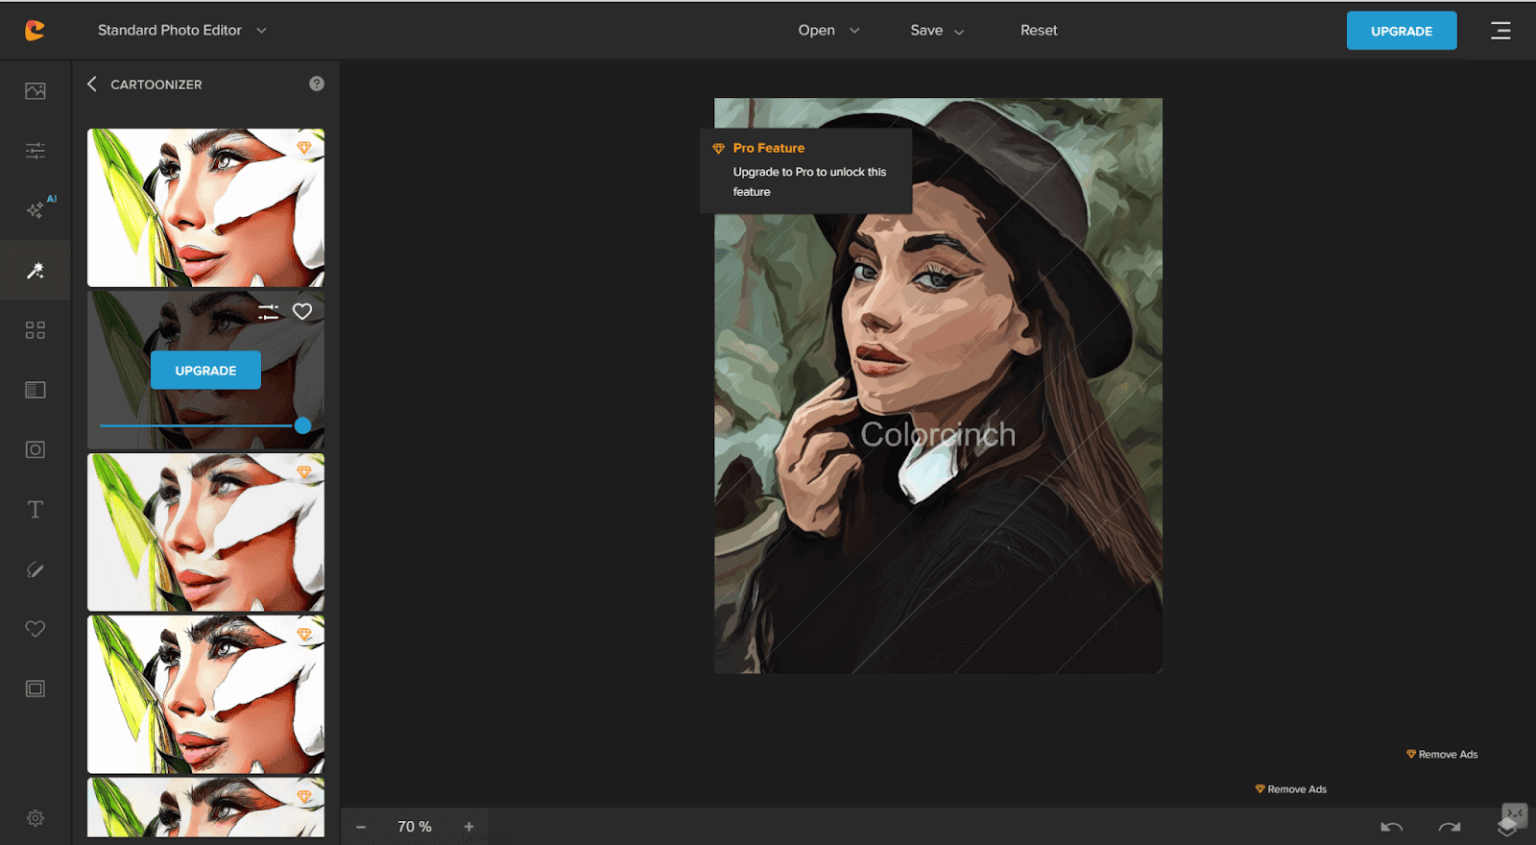Image resolution: width=1536 pixels, height=845 pixels.
Task: Select the Edit adjustments sliders icon
Action: click(x=35, y=151)
